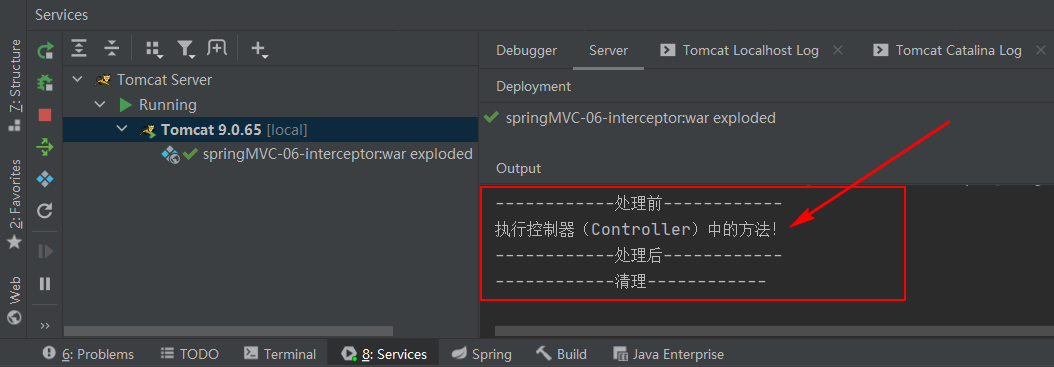Image resolution: width=1054 pixels, height=367 pixels.
Task: Click the Output panel horizontal scrollbar
Action: point(774,331)
